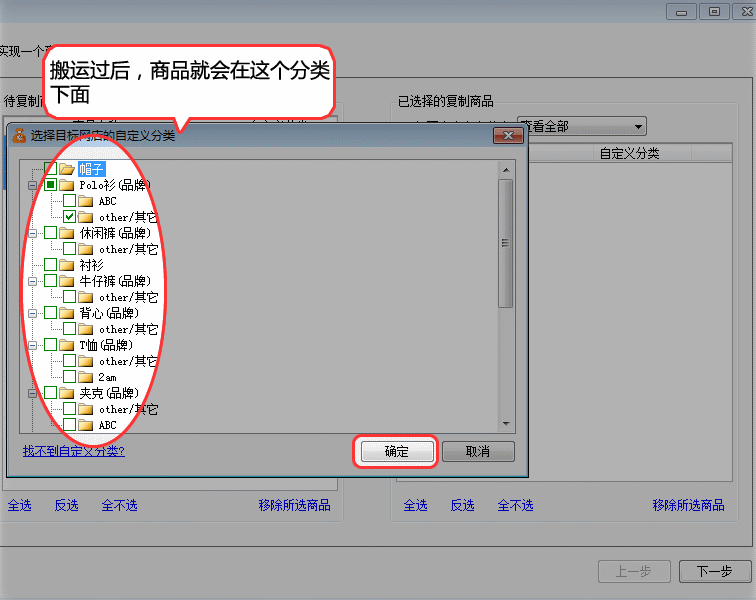
Task: Open the 找不到自定义分类? link
Action: point(74,451)
